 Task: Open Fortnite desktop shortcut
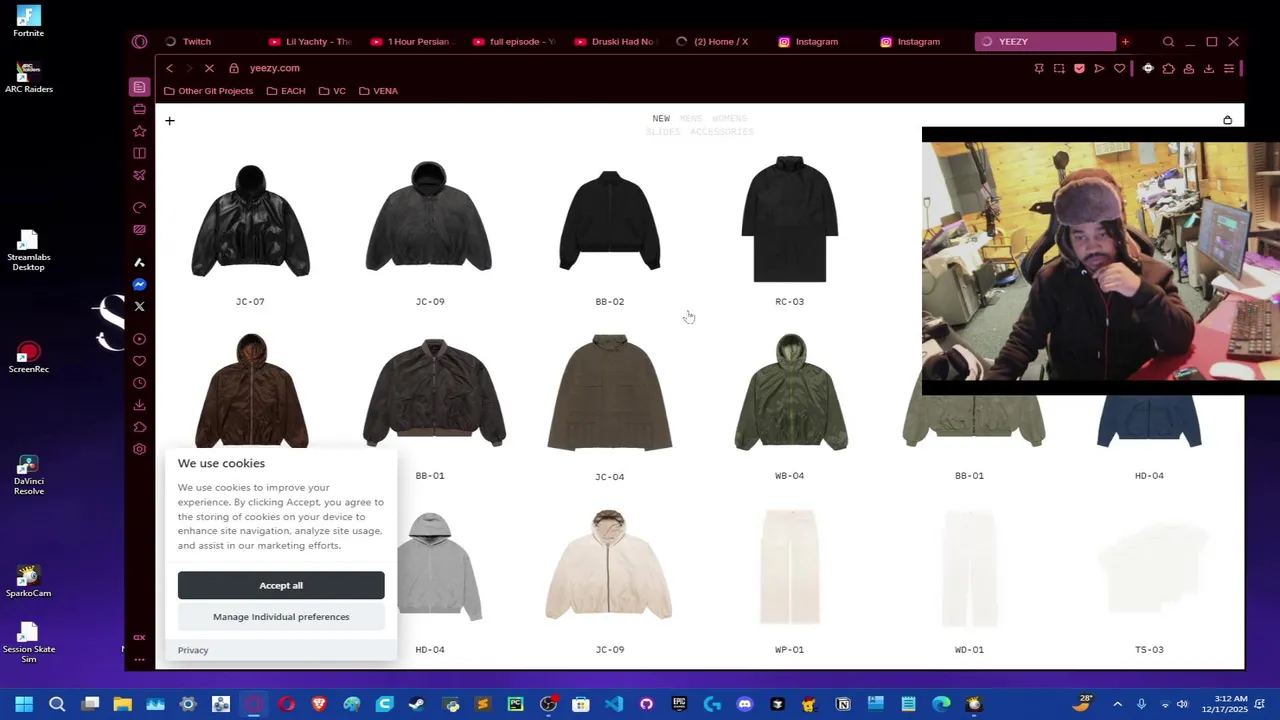(28, 22)
